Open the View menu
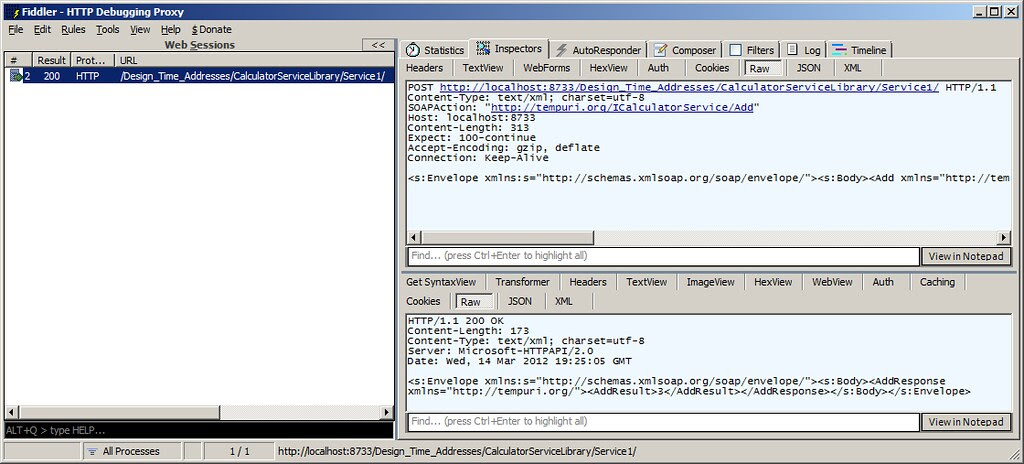Image resolution: width=1024 pixels, height=464 pixels. click(x=140, y=29)
